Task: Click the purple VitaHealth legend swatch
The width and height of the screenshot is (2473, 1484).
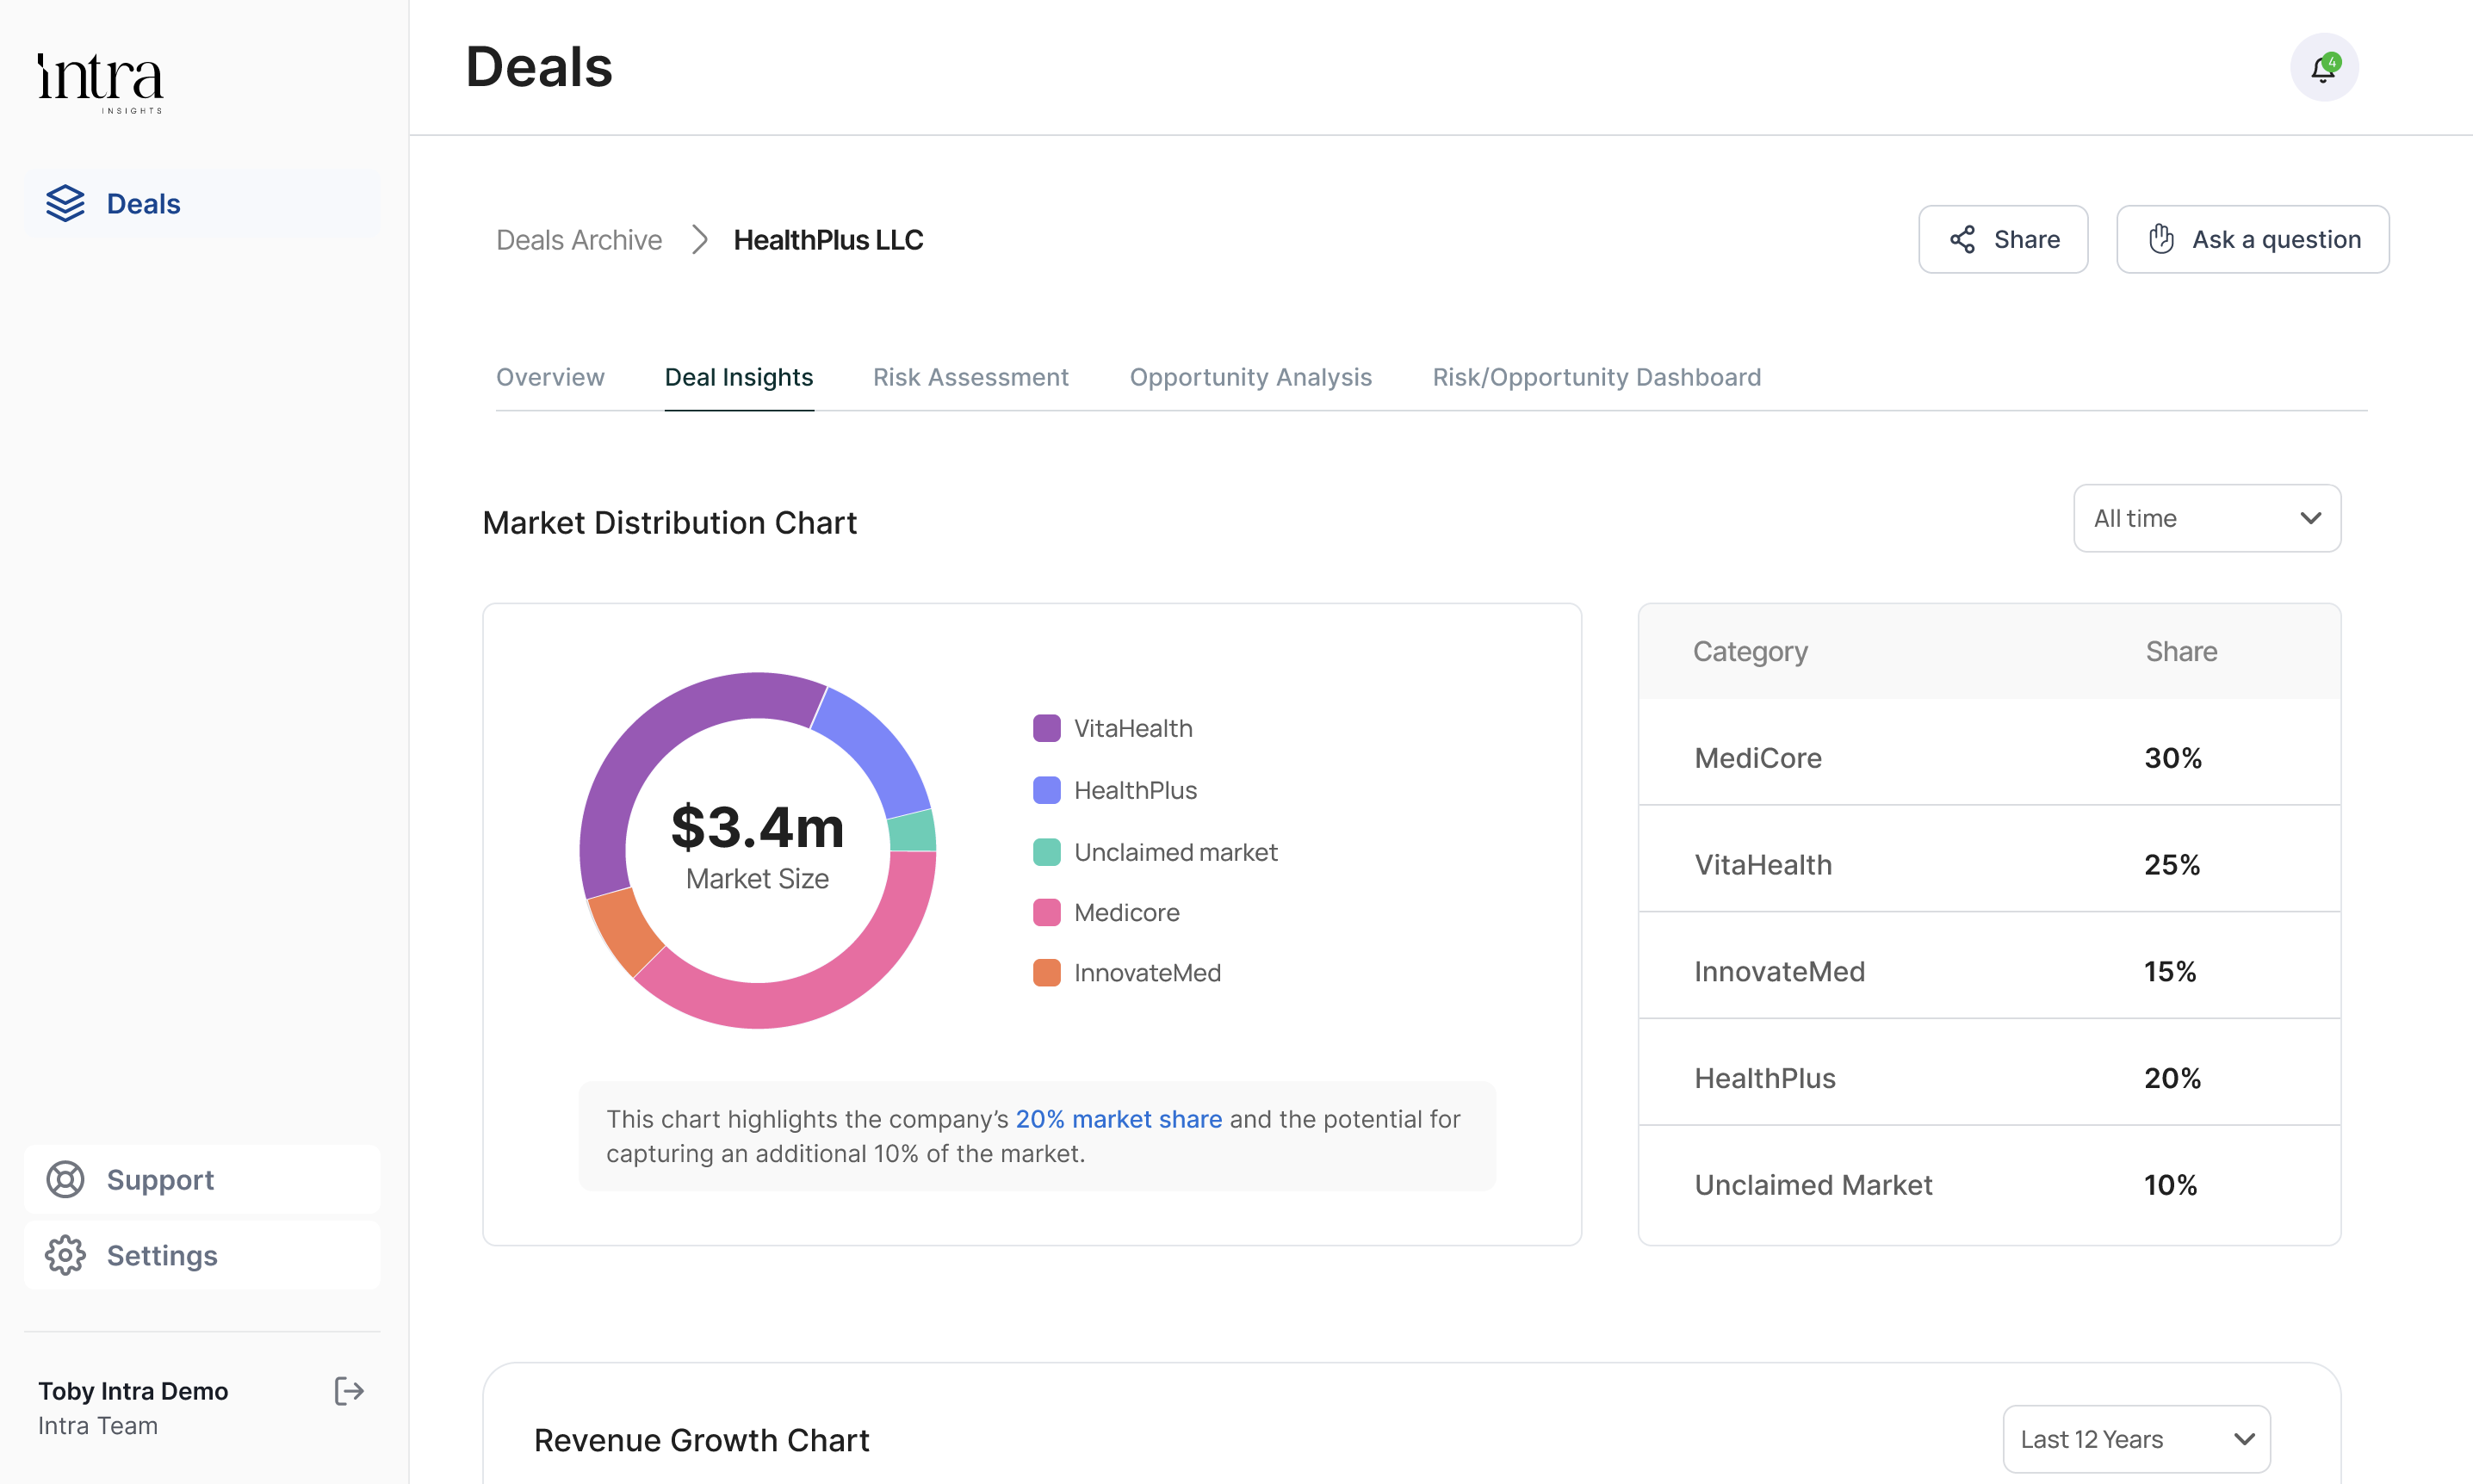Action: click(x=1046, y=728)
